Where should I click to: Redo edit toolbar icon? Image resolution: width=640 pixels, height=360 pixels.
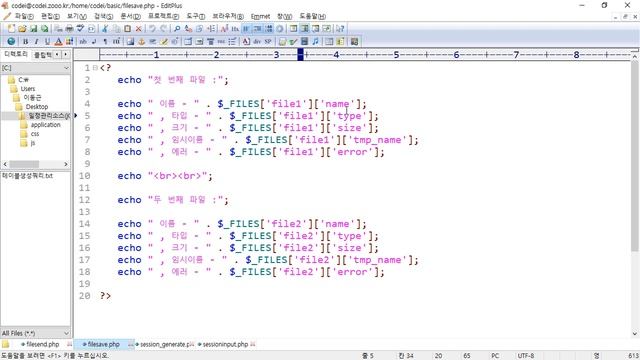pos(163,29)
